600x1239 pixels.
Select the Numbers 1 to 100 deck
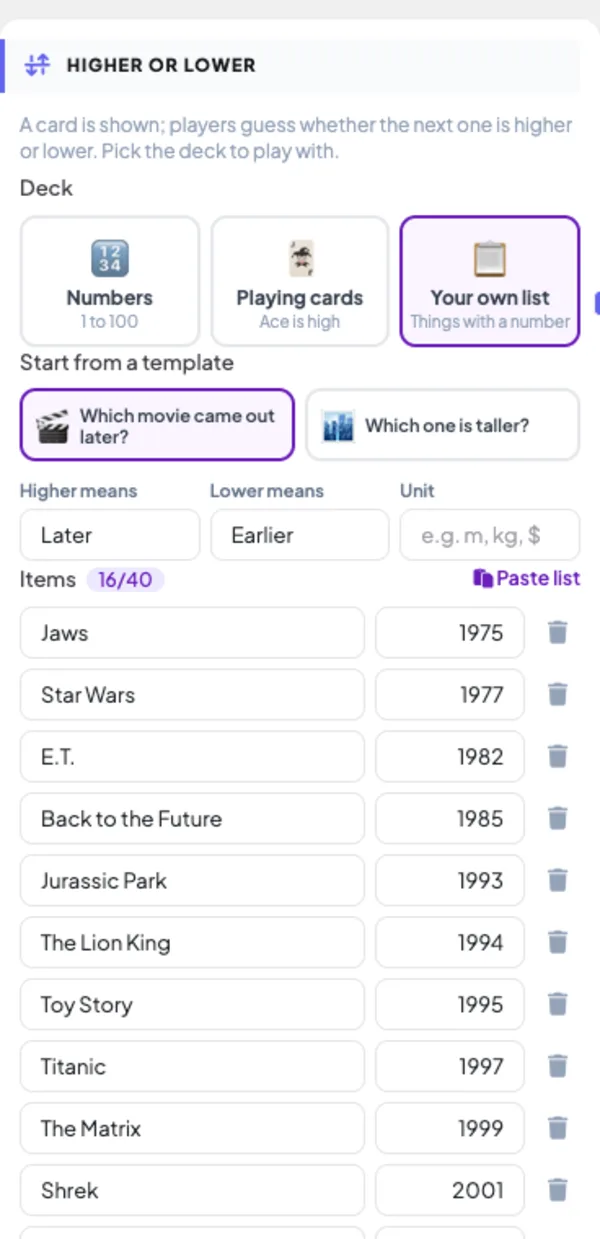coord(110,281)
